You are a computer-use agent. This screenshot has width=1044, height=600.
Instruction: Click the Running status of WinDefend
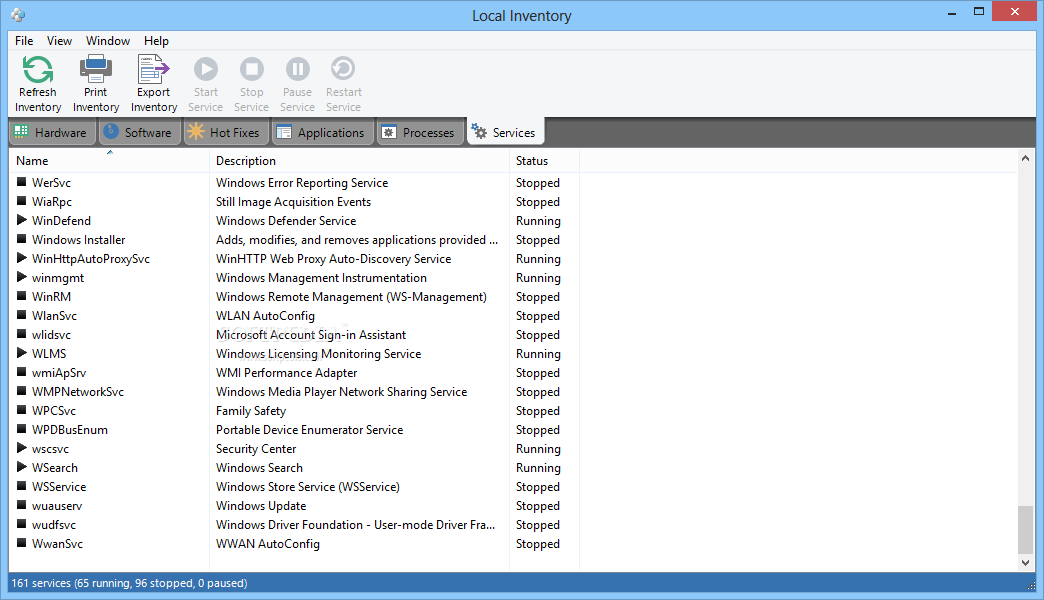[x=538, y=220]
